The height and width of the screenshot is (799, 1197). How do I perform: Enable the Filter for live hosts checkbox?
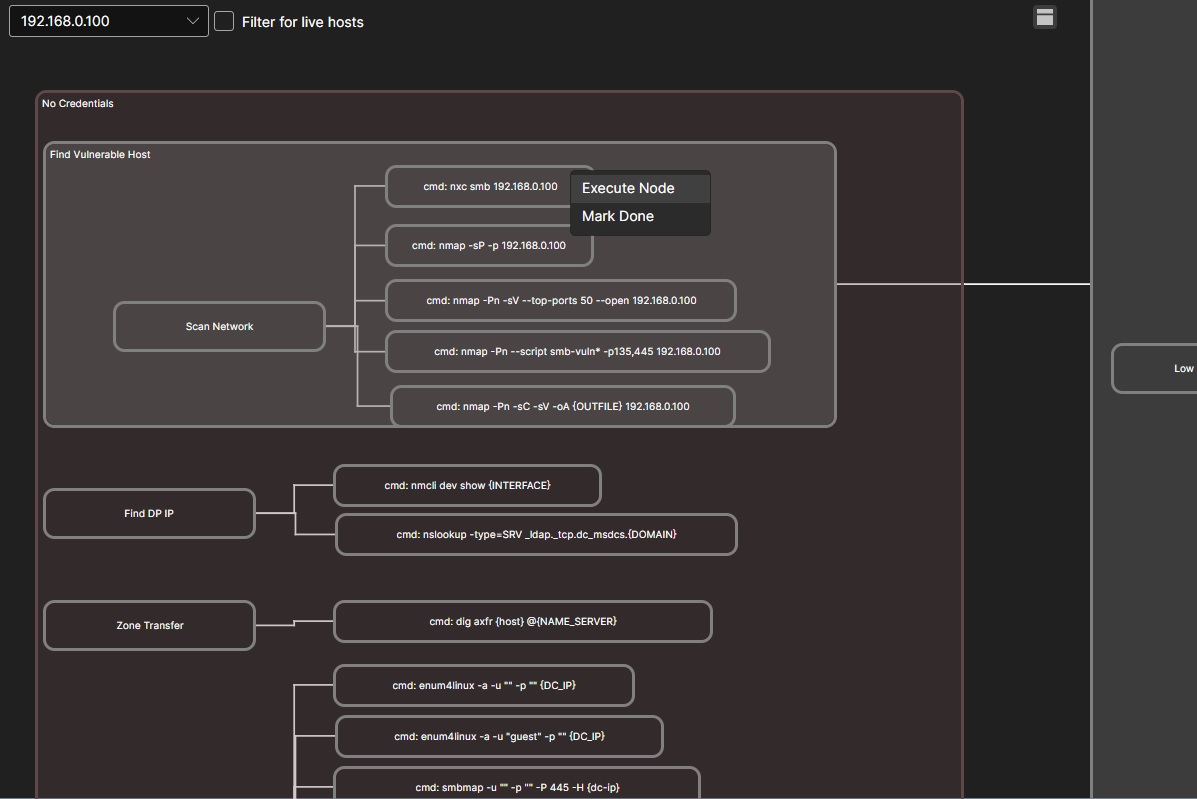click(x=224, y=21)
